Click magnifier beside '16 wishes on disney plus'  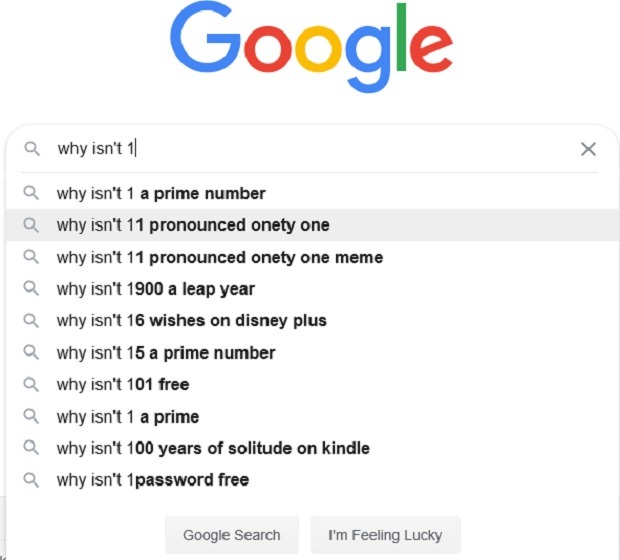tap(31, 320)
